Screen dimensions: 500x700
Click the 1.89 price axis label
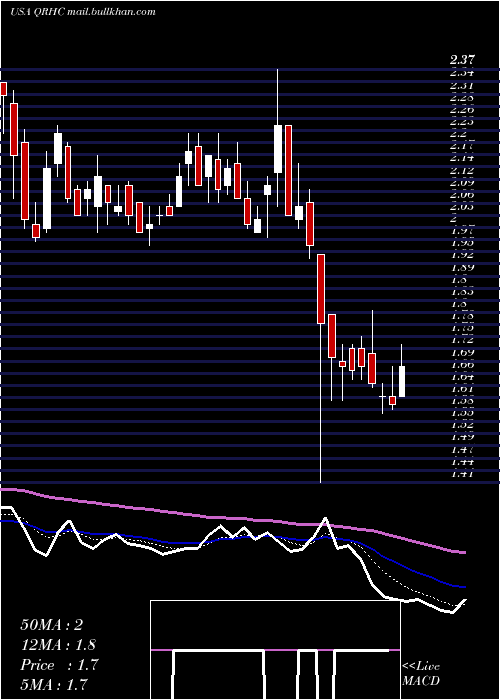pyautogui.click(x=463, y=268)
